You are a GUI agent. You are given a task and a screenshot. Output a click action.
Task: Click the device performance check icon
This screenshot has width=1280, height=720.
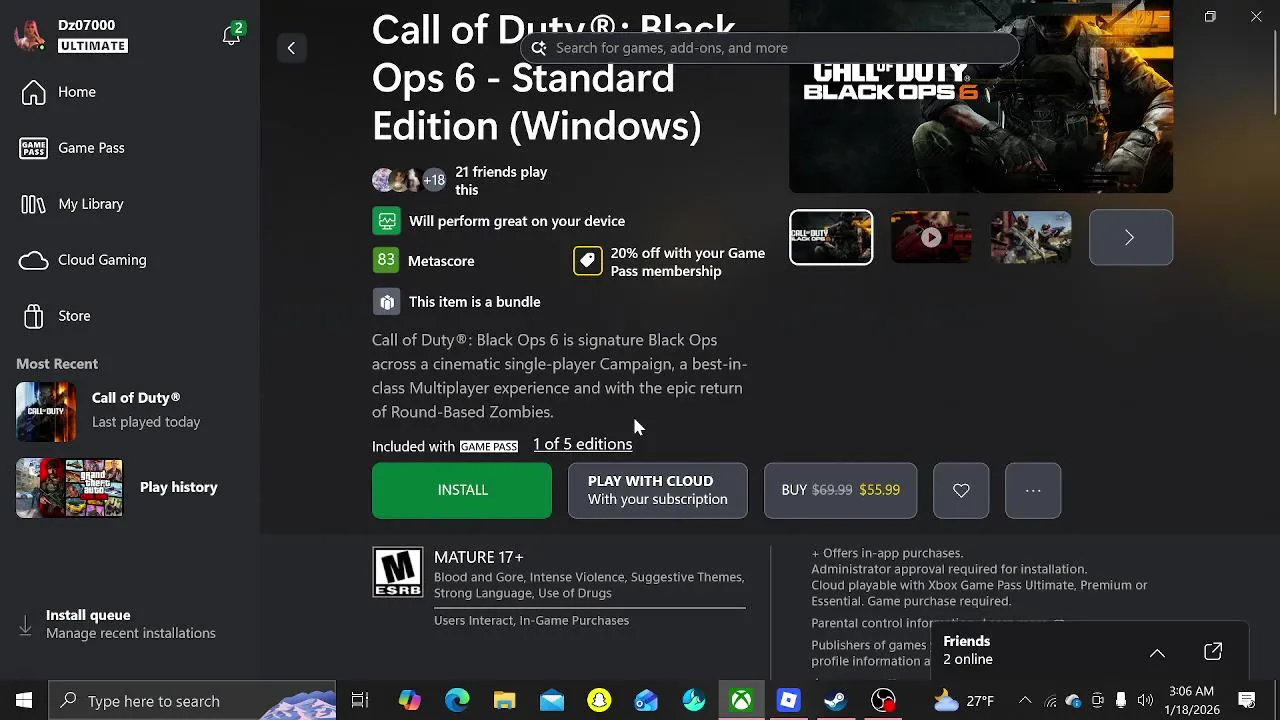[387, 221]
